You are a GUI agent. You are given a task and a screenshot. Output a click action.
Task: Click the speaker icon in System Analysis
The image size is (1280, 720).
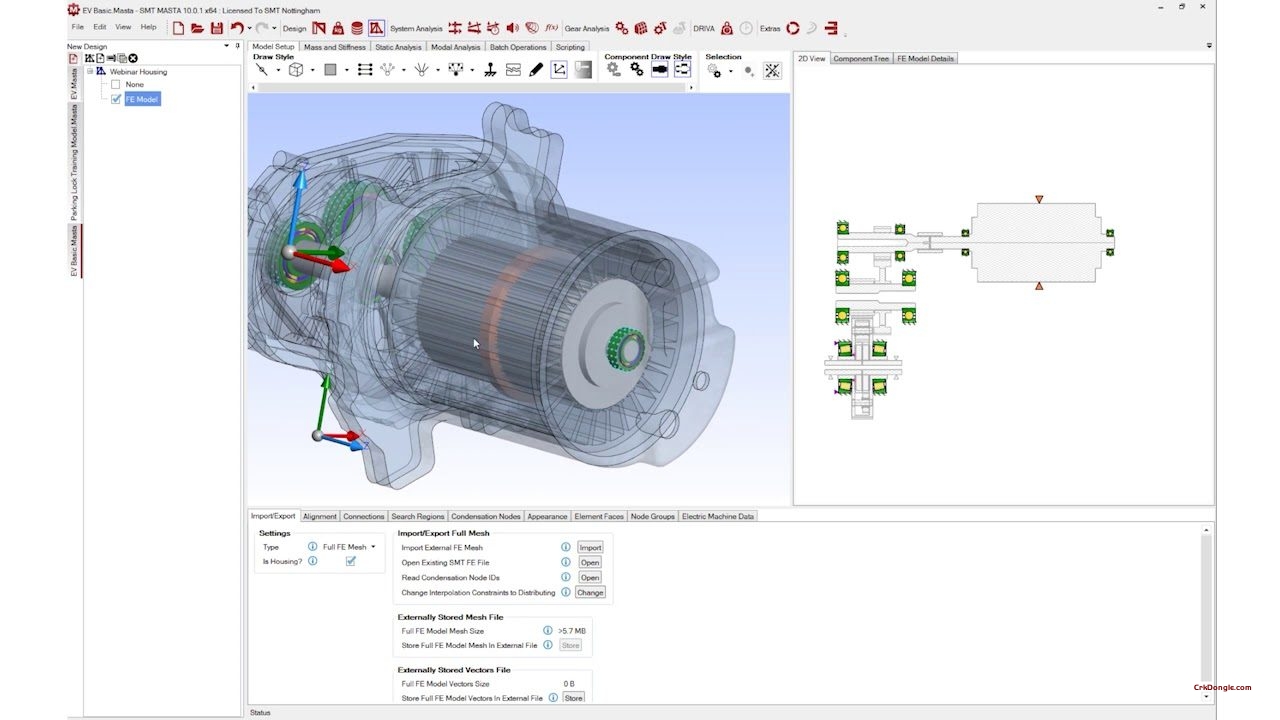512,28
